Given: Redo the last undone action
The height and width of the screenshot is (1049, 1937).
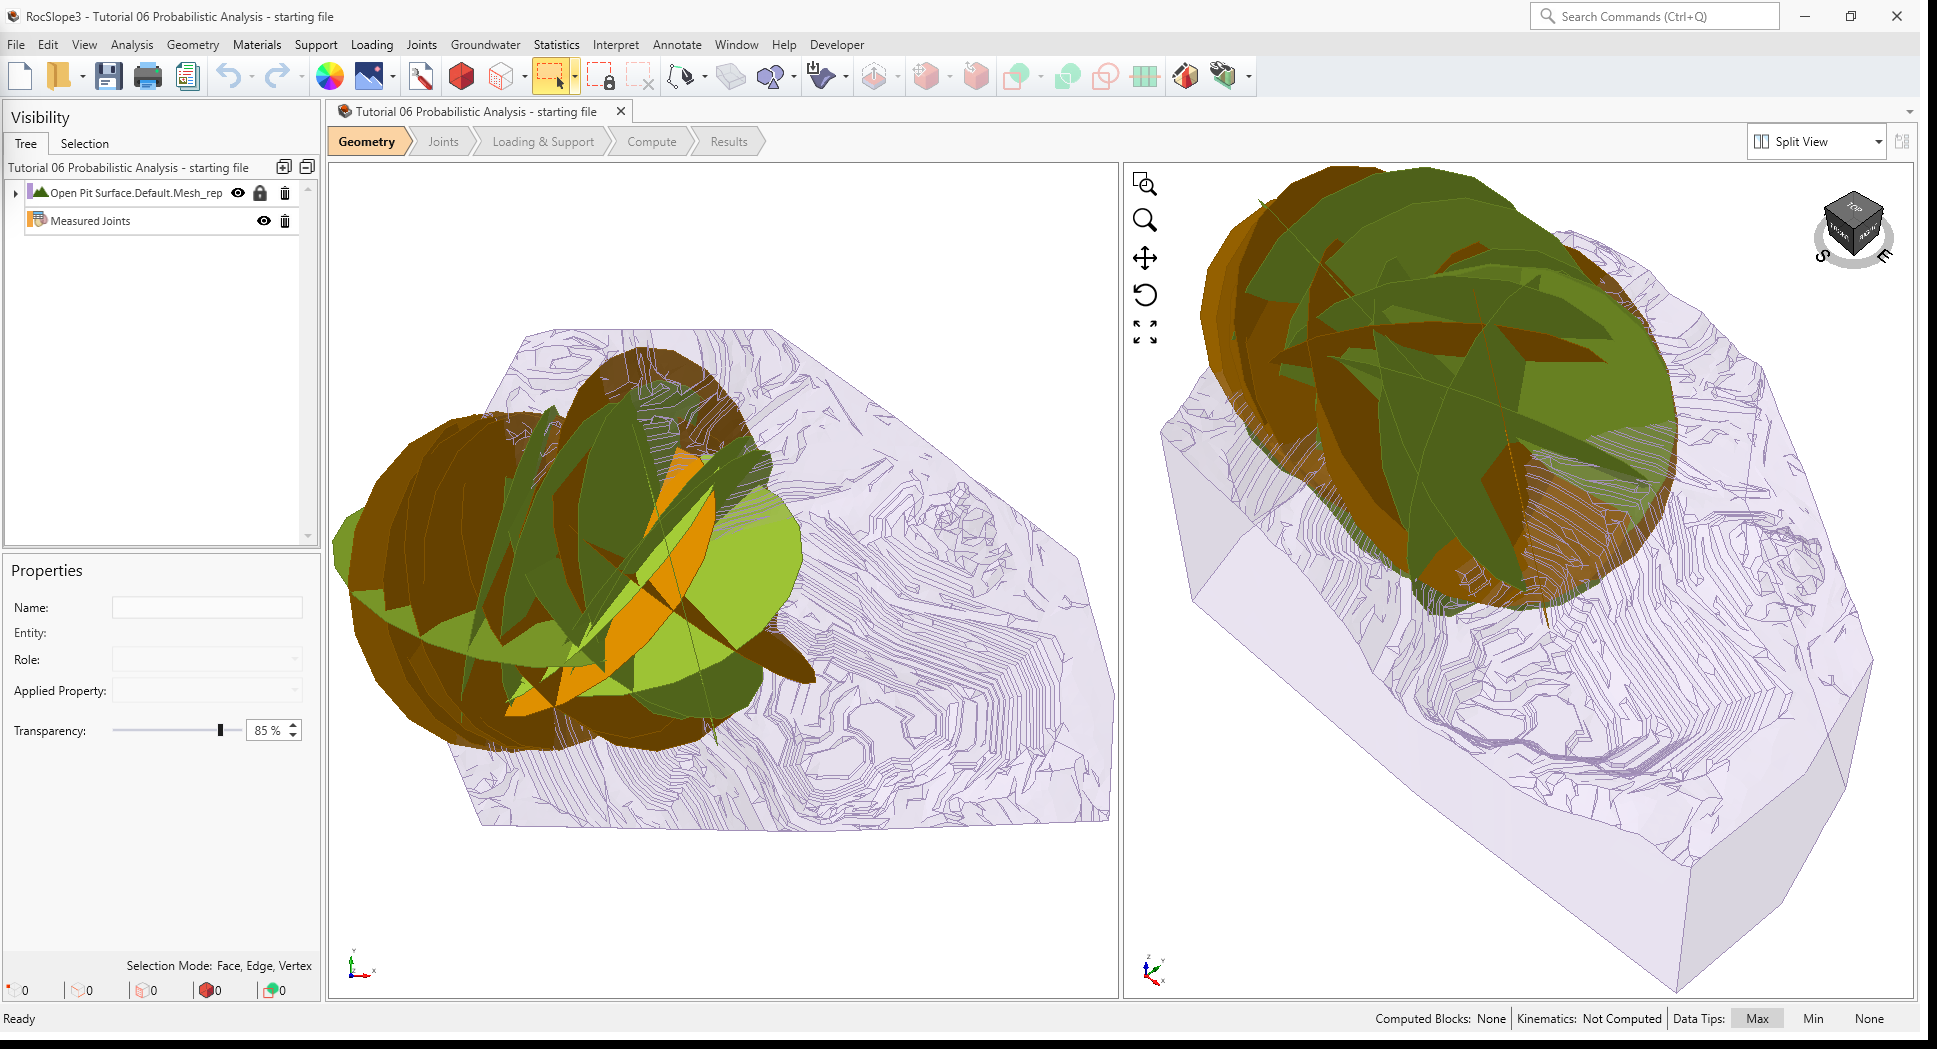Looking at the screenshot, I should (x=277, y=76).
